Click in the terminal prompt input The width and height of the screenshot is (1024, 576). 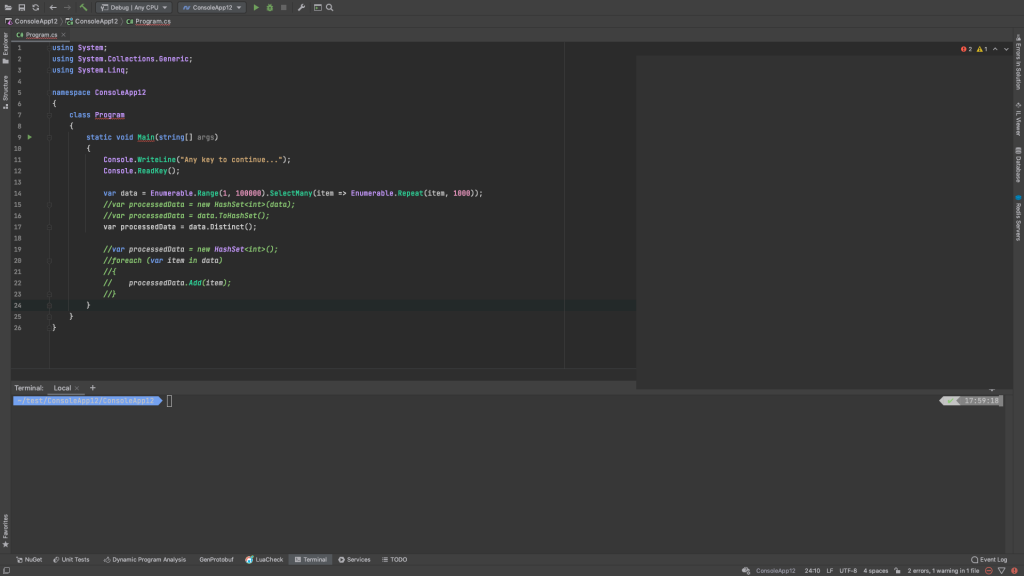point(170,401)
